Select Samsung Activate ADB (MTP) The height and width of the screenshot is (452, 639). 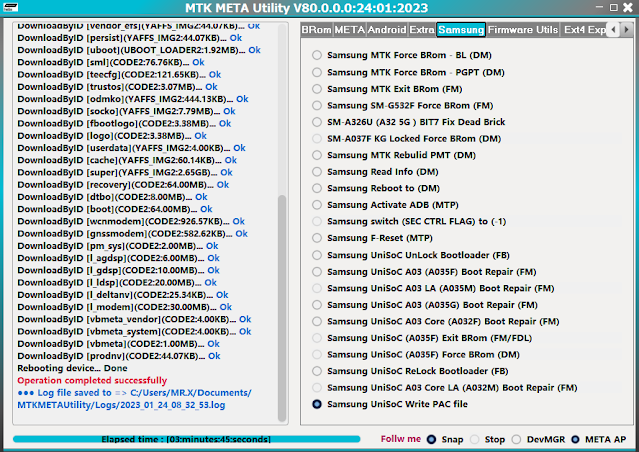386,205
